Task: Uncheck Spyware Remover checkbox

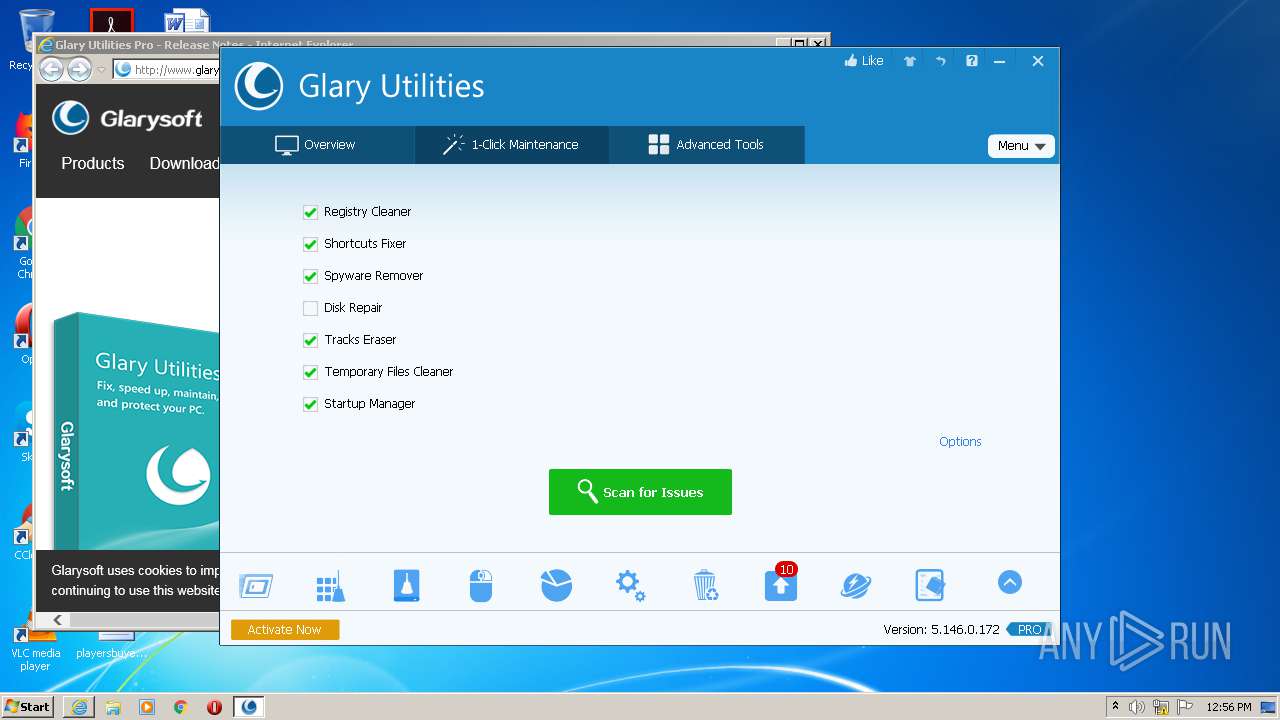Action: [x=310, y=276]
